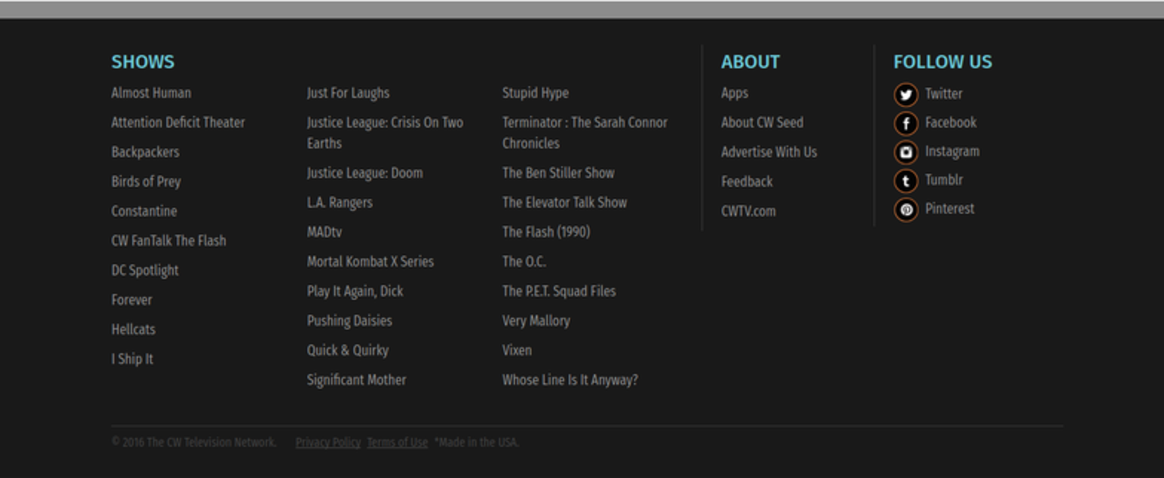The width and height of the screenshot is (1164, 478).
Task: Open The Elevator Talk Show link
Action: tap(564, 203)
